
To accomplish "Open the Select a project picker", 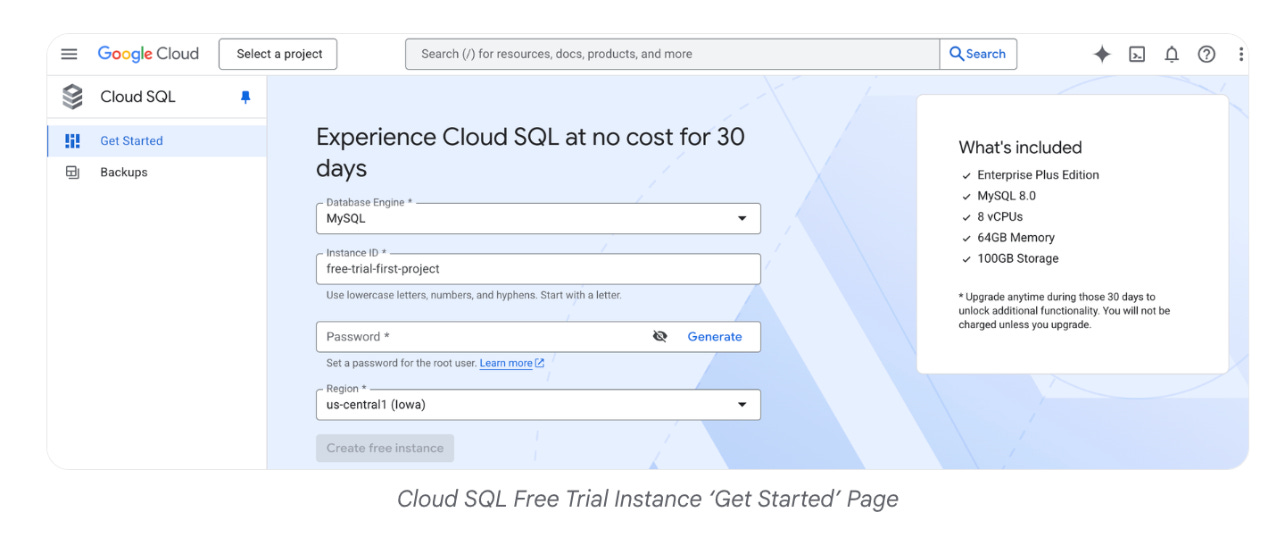I will [278, 54].
